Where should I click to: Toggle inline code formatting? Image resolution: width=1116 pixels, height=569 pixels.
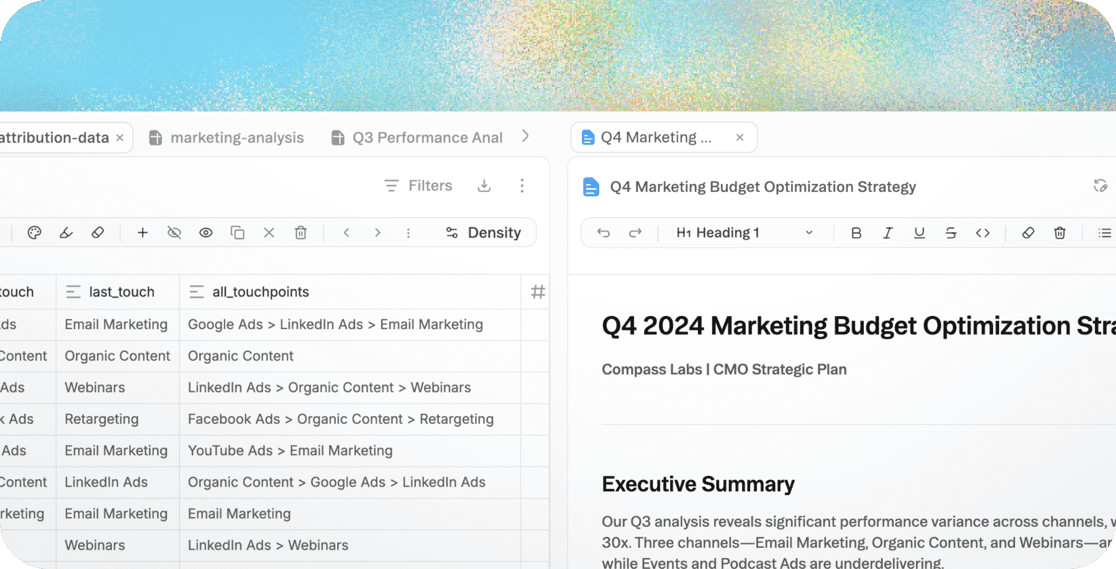point(983,233)
